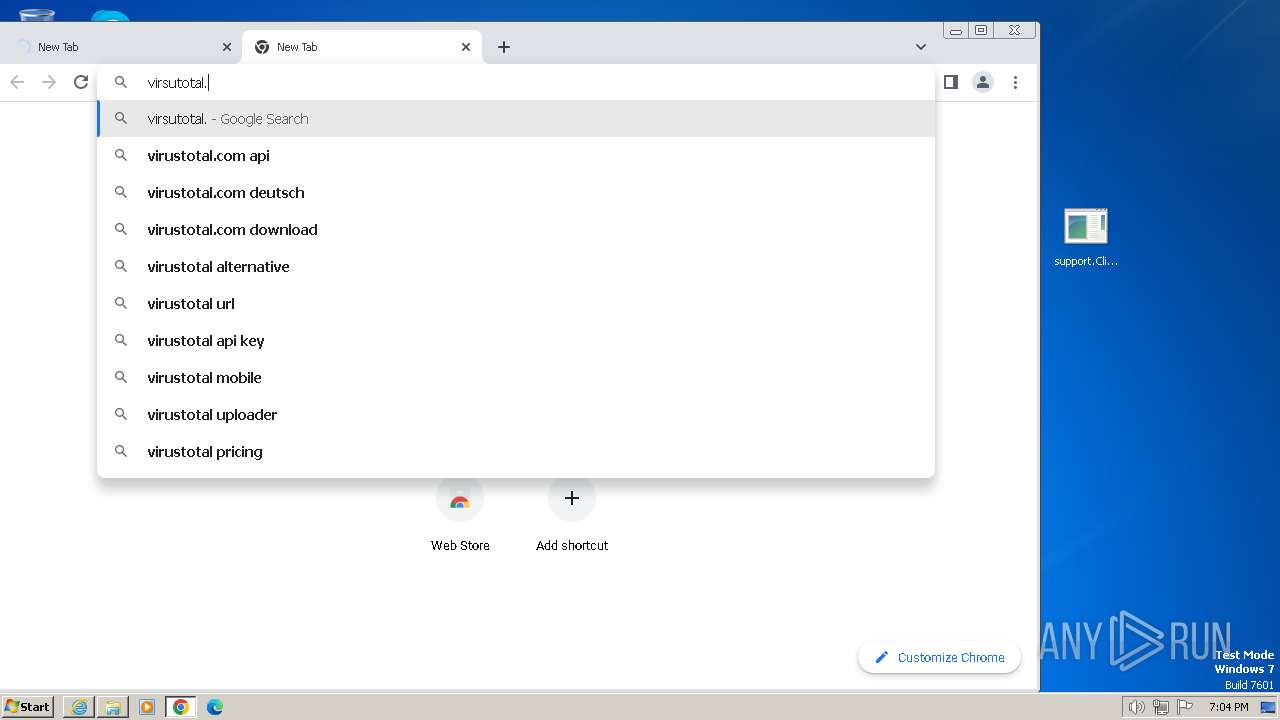
Task: Select the 'virustotal.com download' suggestion
Action: pos(516,230)
